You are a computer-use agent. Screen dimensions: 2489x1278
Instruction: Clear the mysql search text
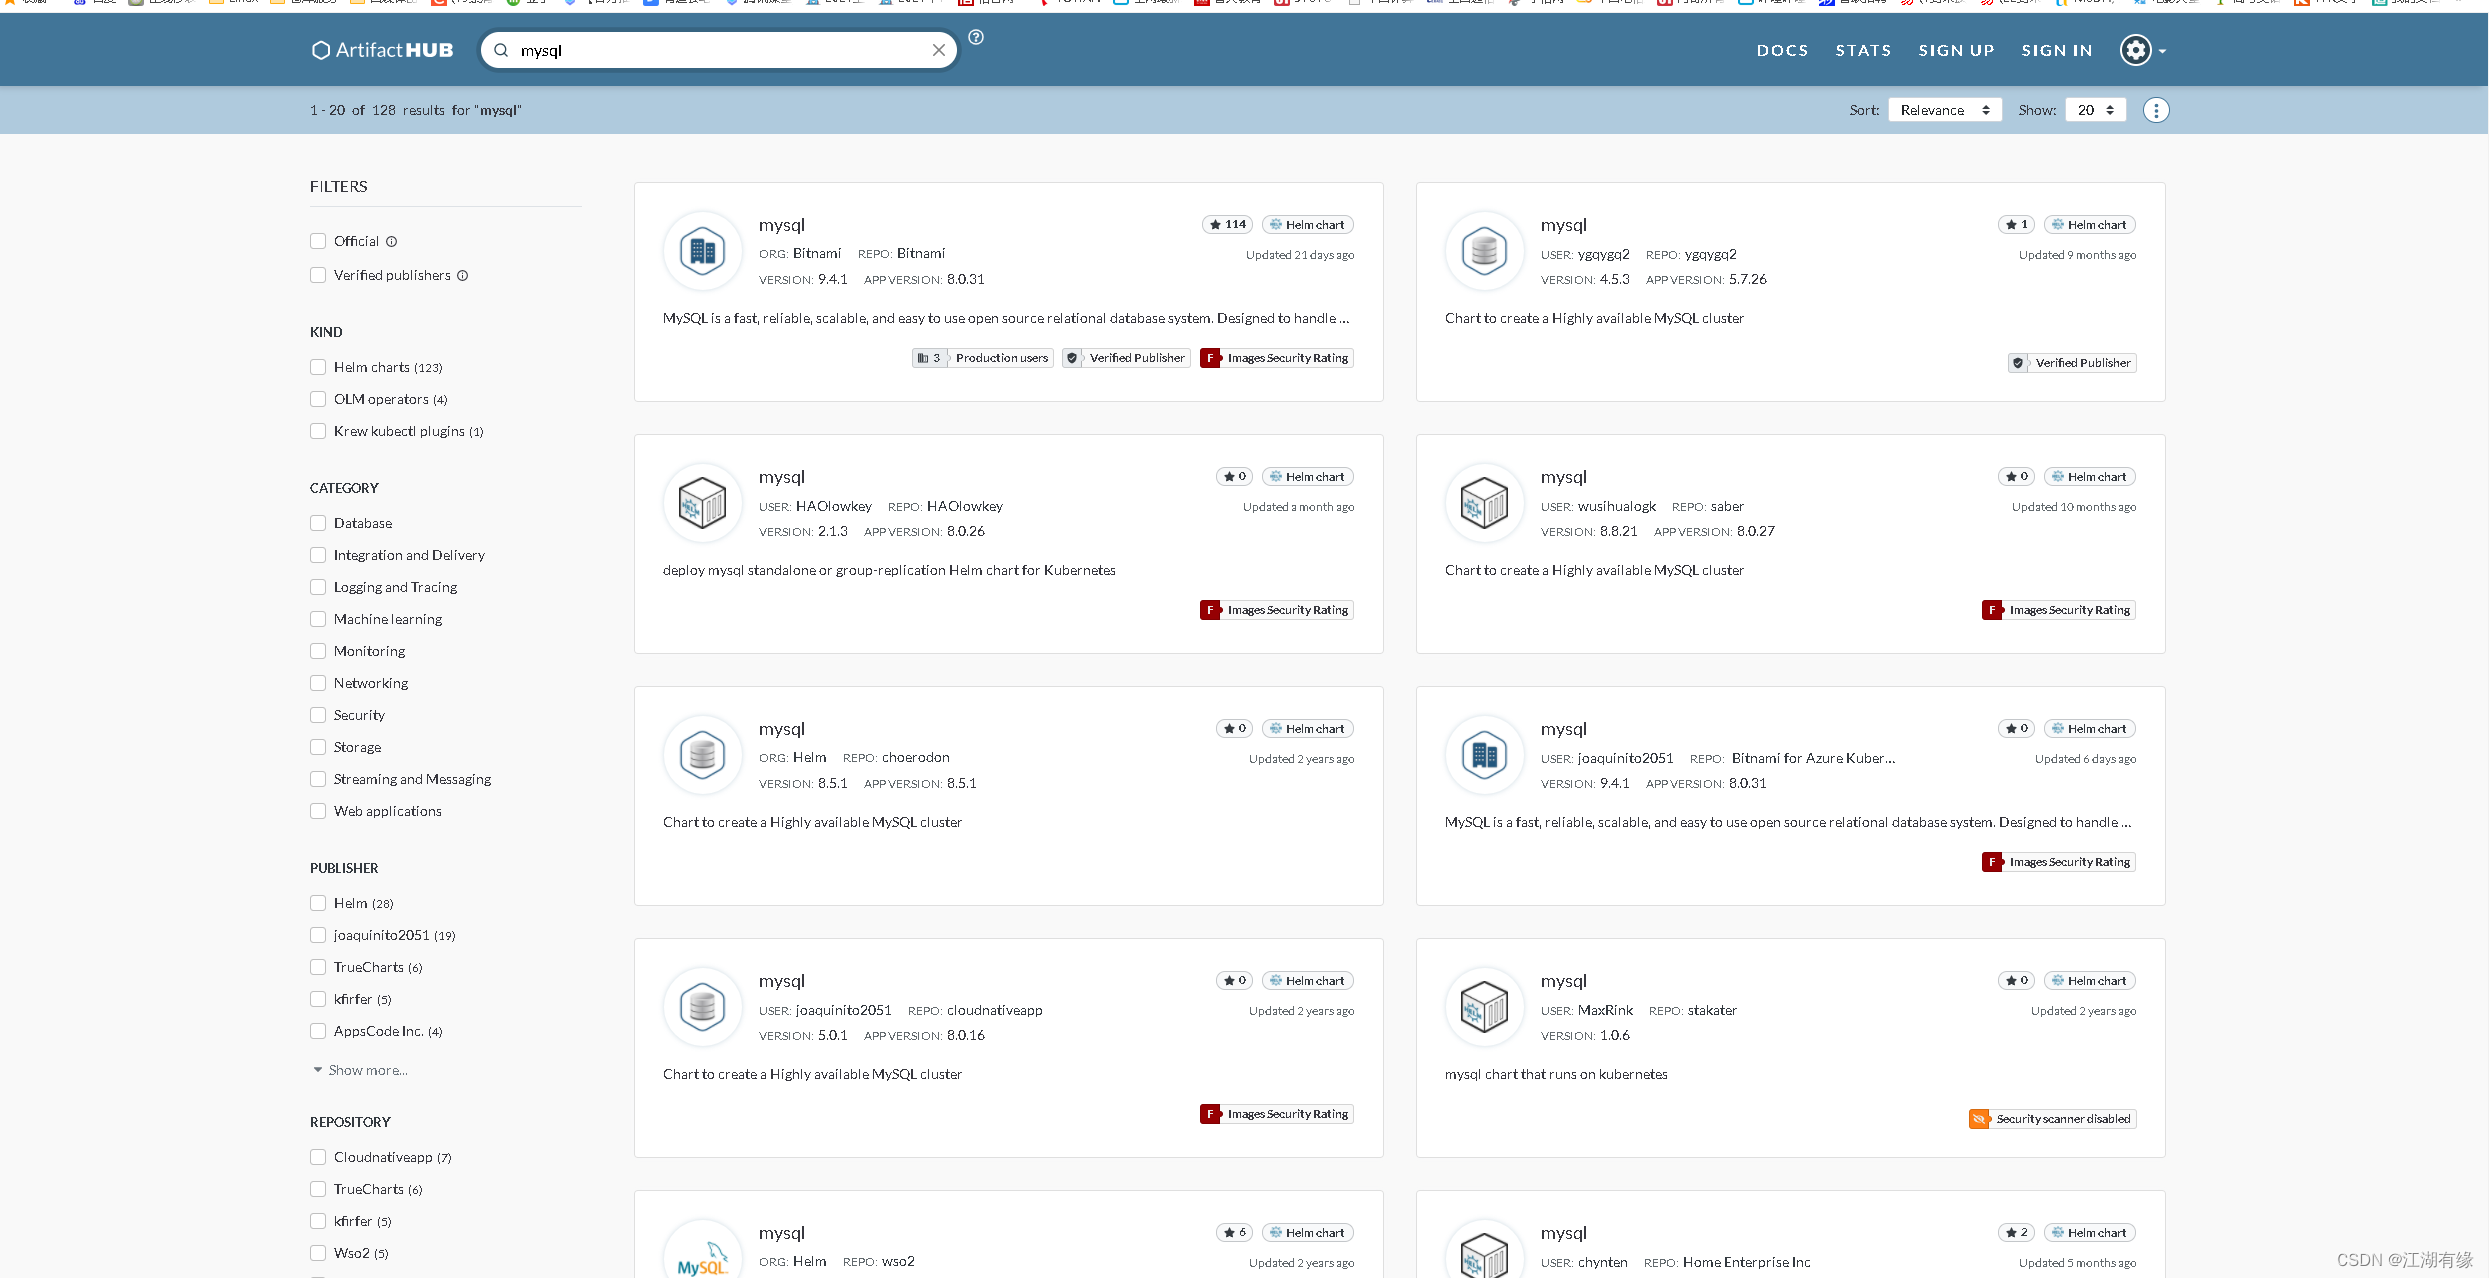[938, 50]
